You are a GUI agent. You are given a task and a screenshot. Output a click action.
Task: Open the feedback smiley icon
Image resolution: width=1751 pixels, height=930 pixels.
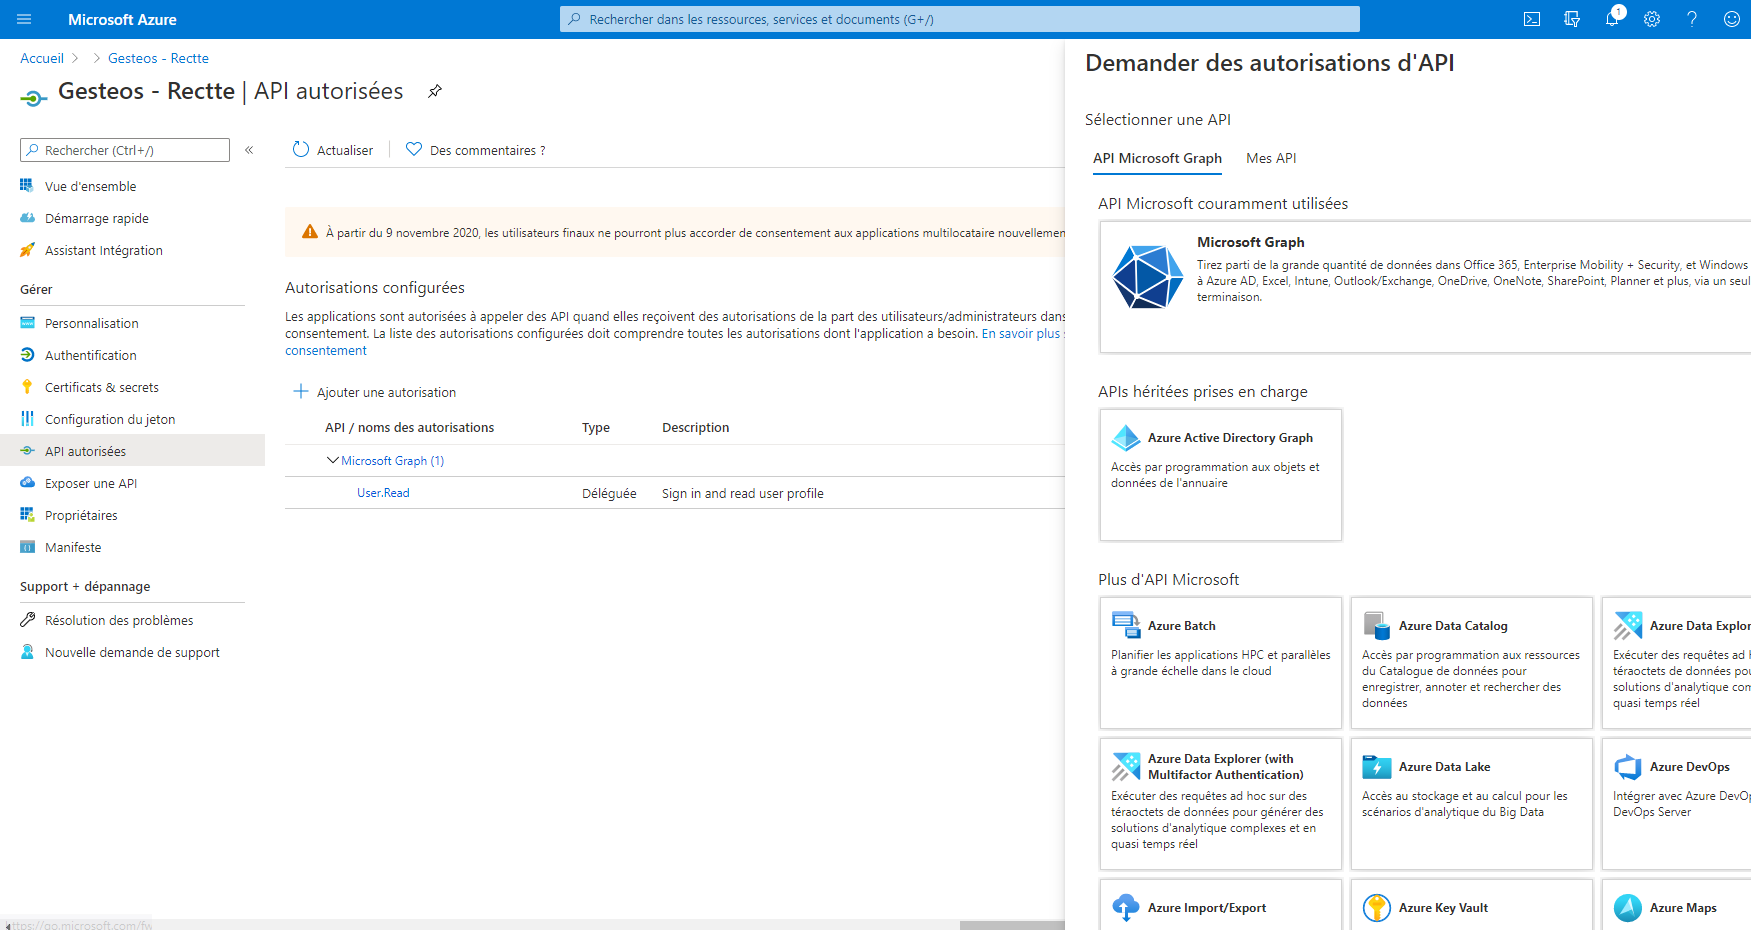point(1731,19)
